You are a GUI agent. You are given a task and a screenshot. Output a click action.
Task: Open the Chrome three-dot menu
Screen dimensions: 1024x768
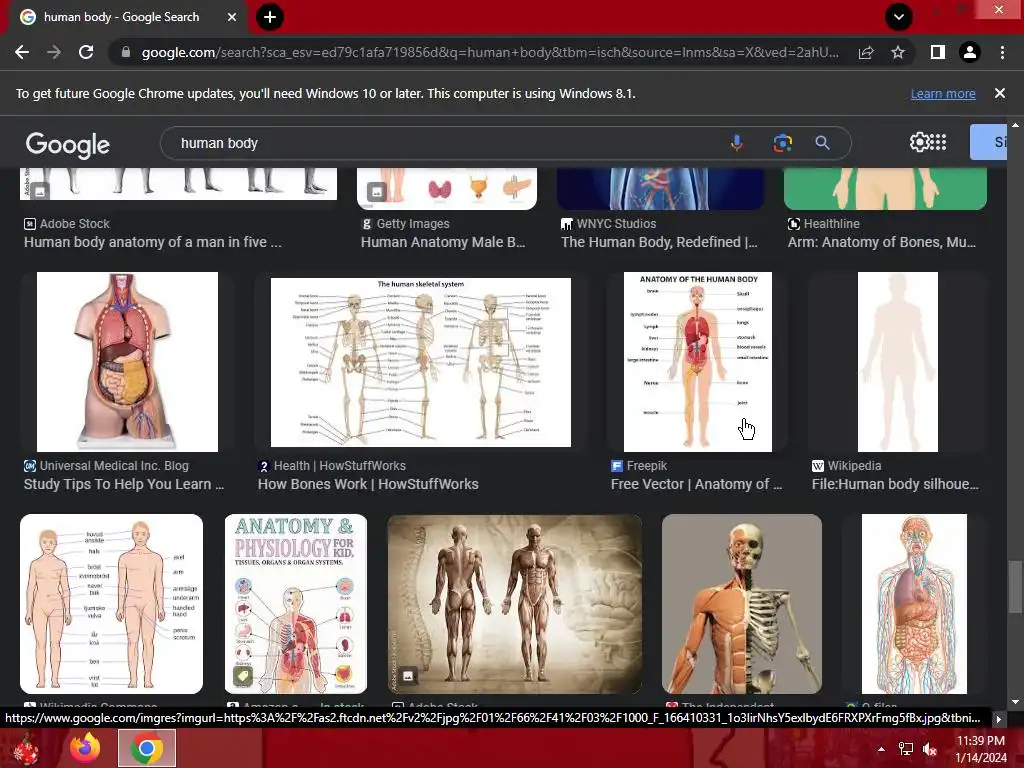coord(1002,52)
